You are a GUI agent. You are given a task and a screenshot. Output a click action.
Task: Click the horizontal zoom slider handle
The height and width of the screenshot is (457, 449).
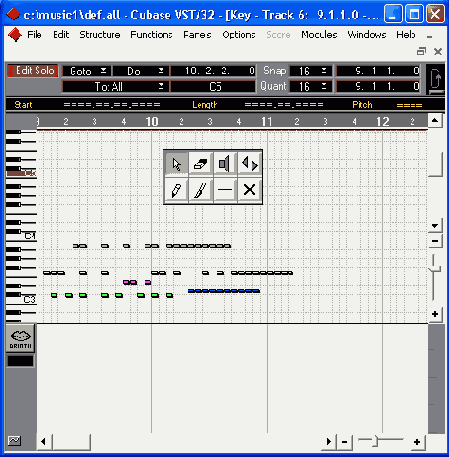[x=376, y=441]
